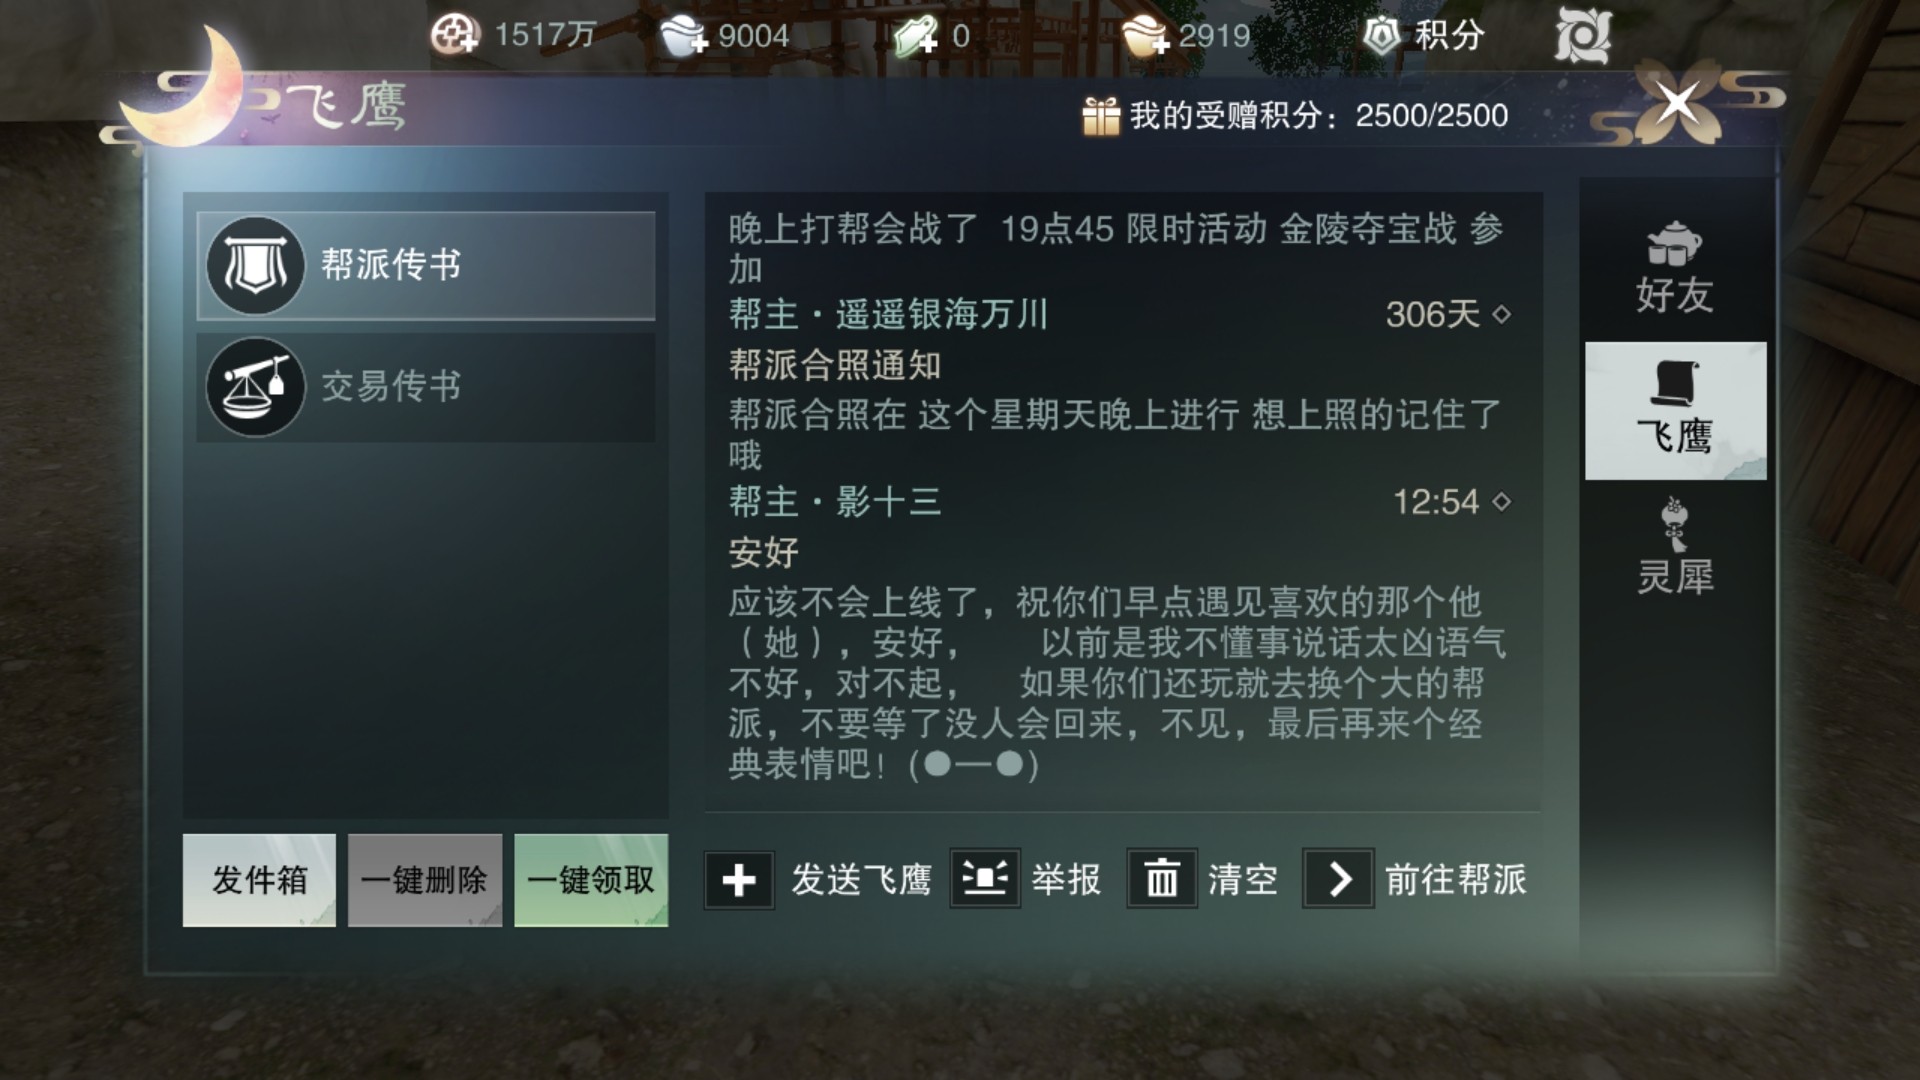The height and width of the screenshot is (1080, 1920).
Task: Switch to the 飞鹰 scroll tab
Action: pos(1675,411)
